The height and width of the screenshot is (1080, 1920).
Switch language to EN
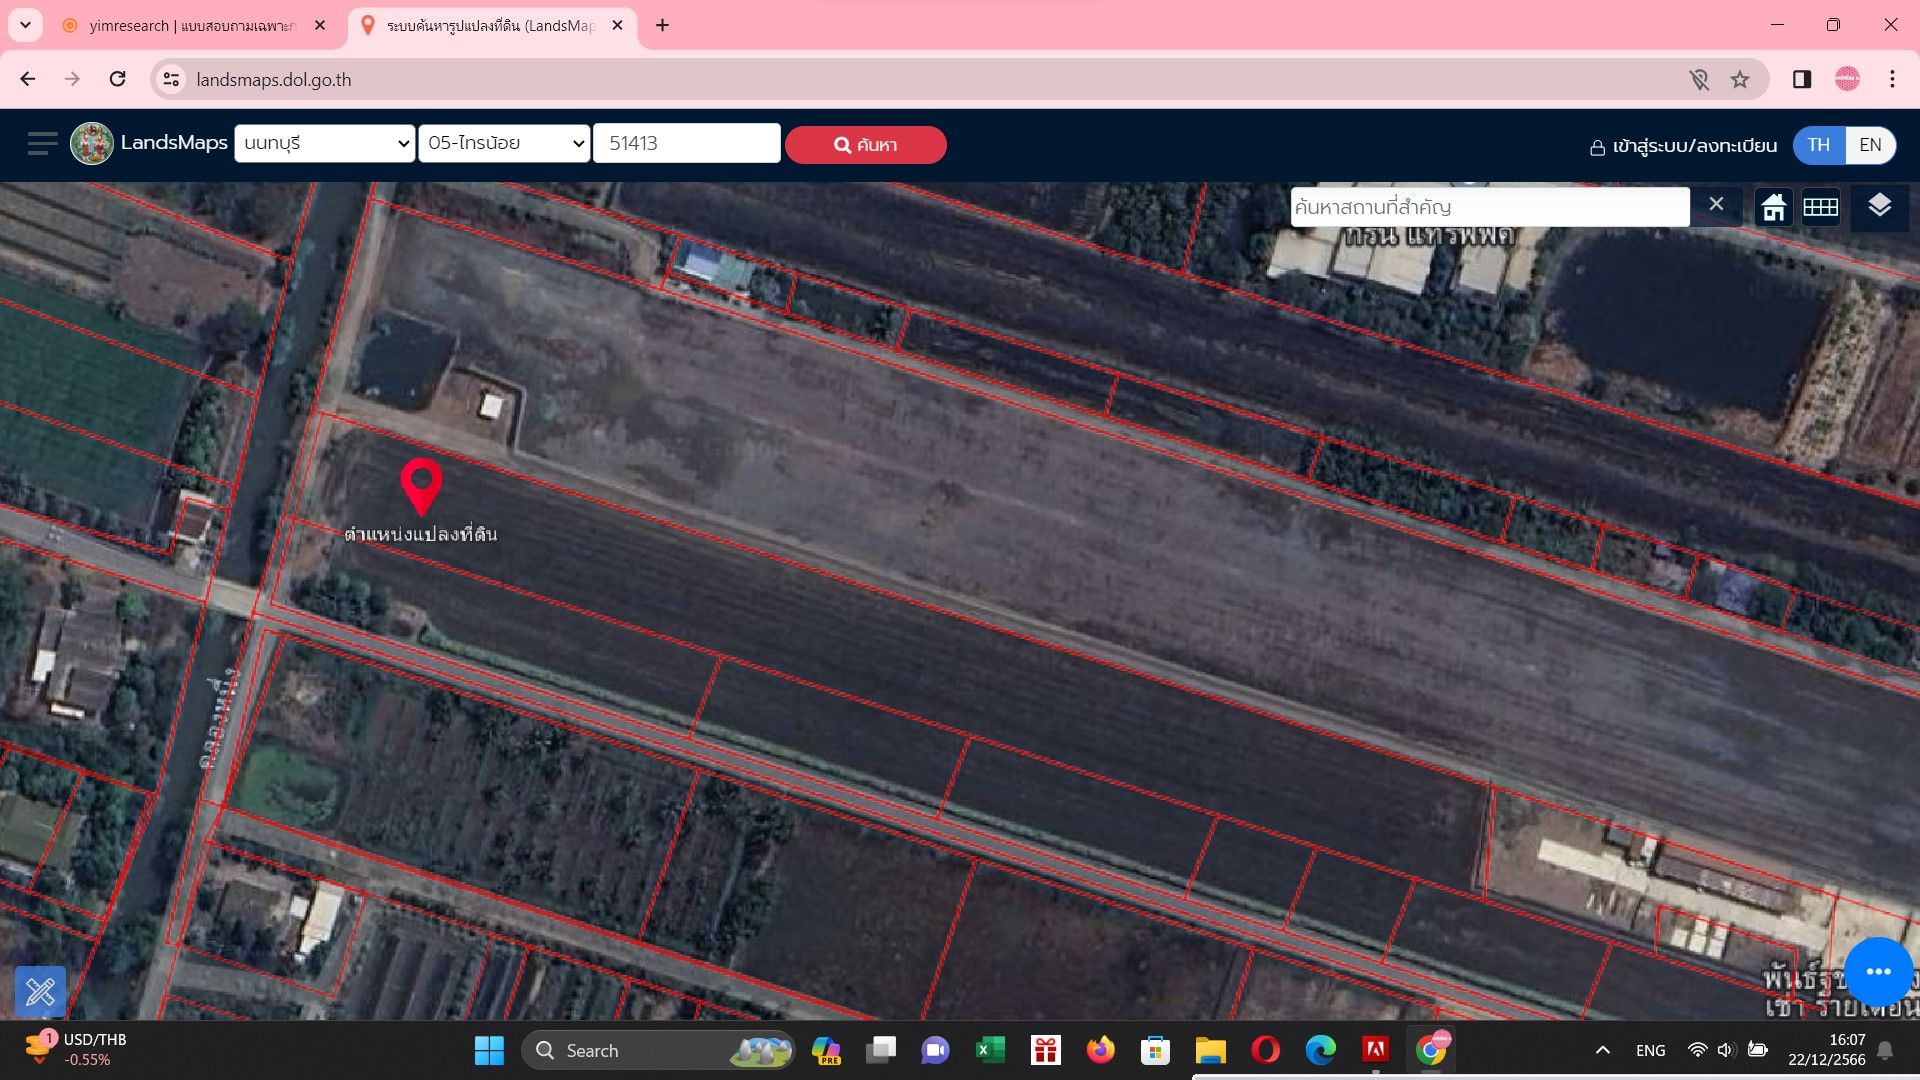click(1870, 145)
